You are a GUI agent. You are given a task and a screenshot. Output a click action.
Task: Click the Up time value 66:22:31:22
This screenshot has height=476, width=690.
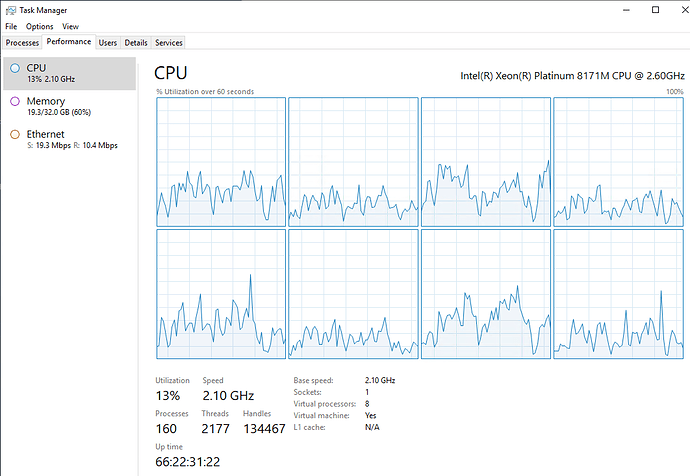188,461
